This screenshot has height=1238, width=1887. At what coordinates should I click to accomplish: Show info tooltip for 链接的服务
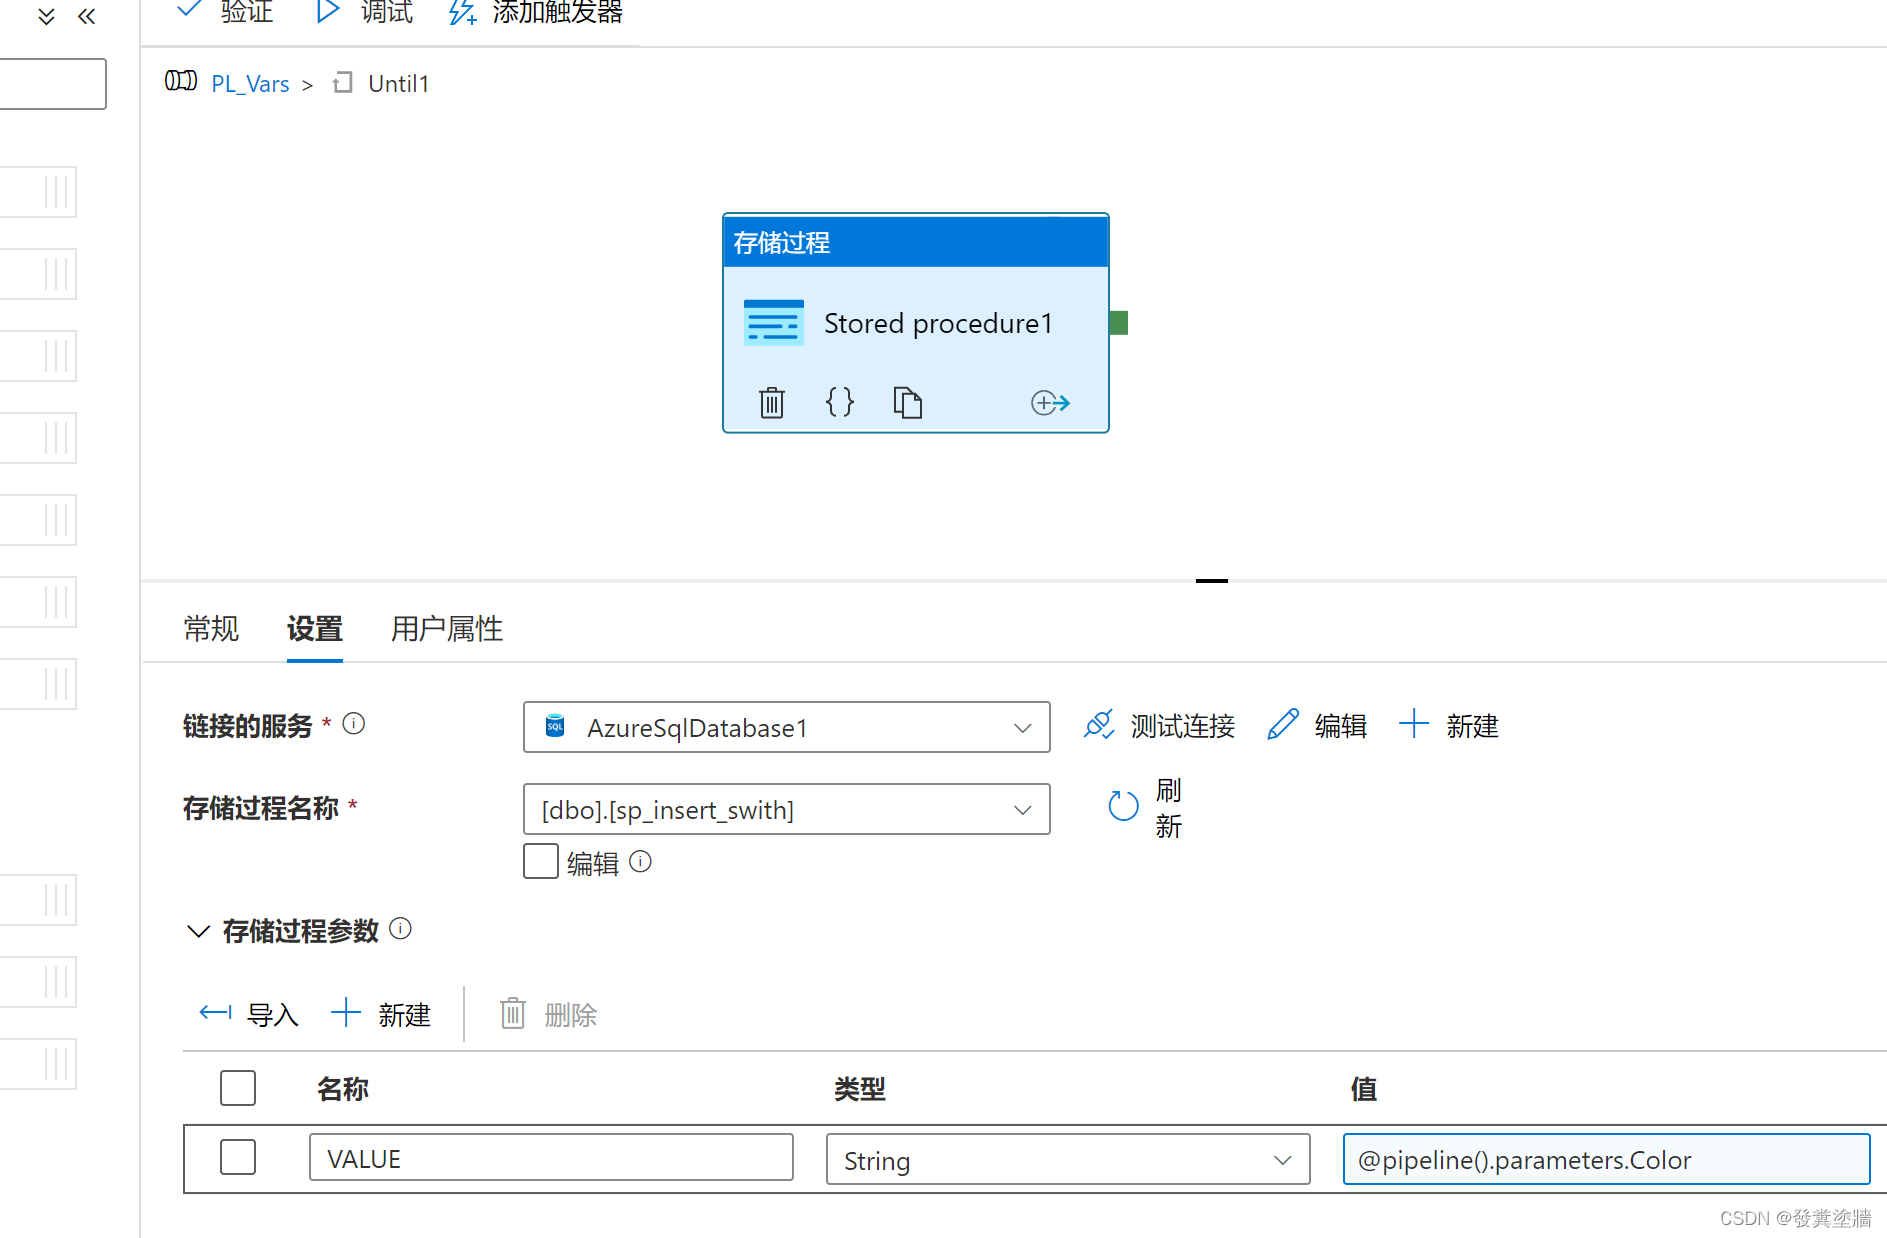(x=354, y=723)
